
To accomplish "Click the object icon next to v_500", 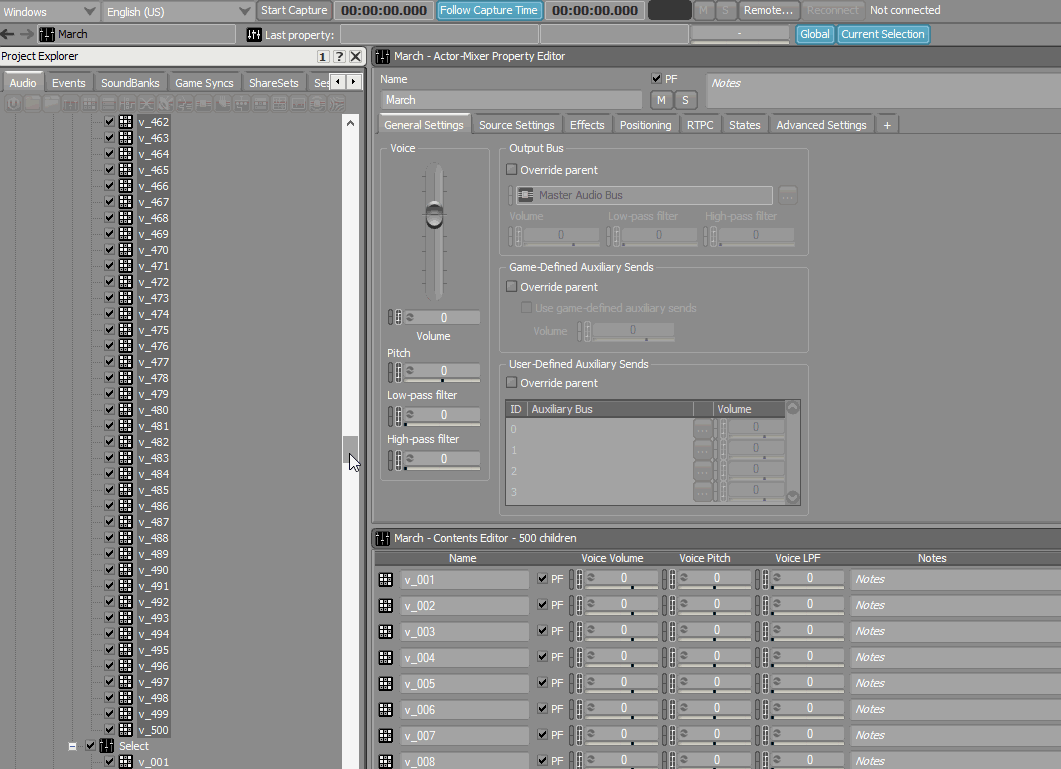I will (x=126, y=730).
